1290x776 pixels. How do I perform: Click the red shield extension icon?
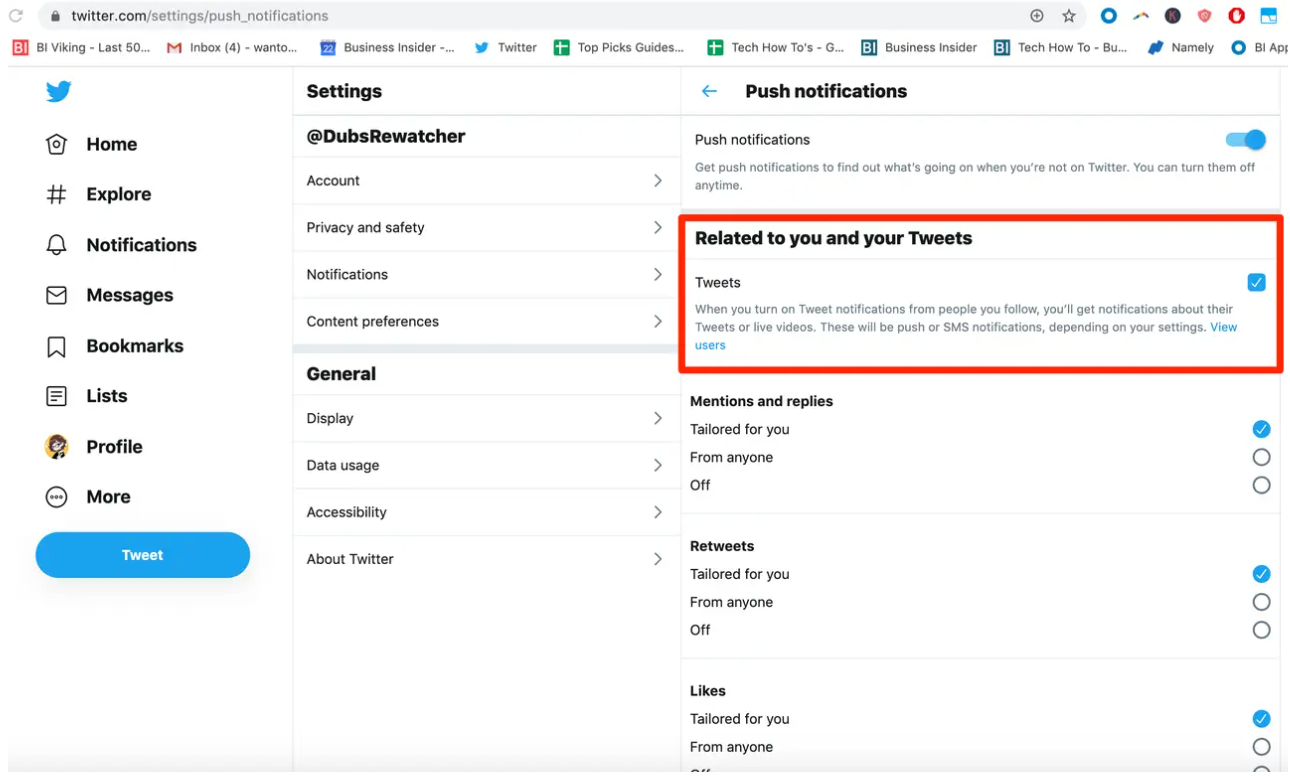[1205, 16]
